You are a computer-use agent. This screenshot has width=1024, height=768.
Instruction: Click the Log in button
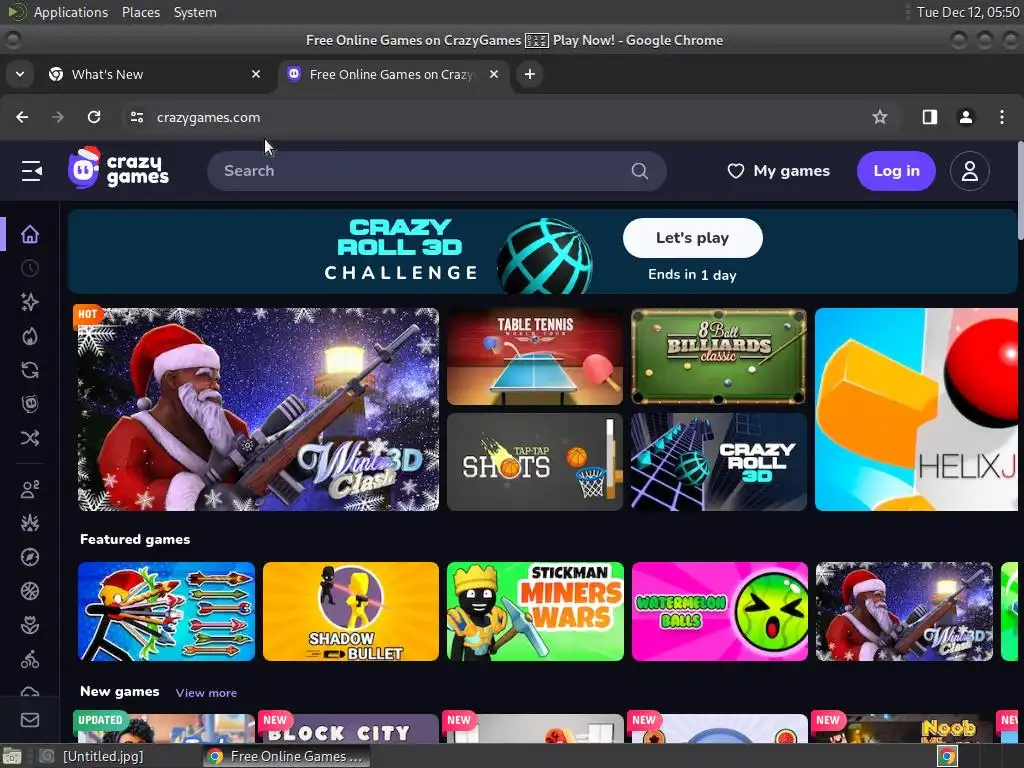(x=896, y=171)
